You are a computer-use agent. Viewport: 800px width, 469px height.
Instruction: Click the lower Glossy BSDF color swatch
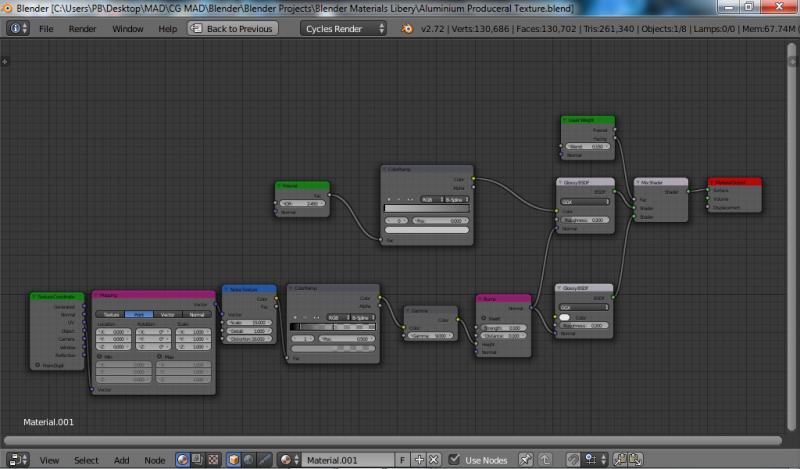coord(566,317)
